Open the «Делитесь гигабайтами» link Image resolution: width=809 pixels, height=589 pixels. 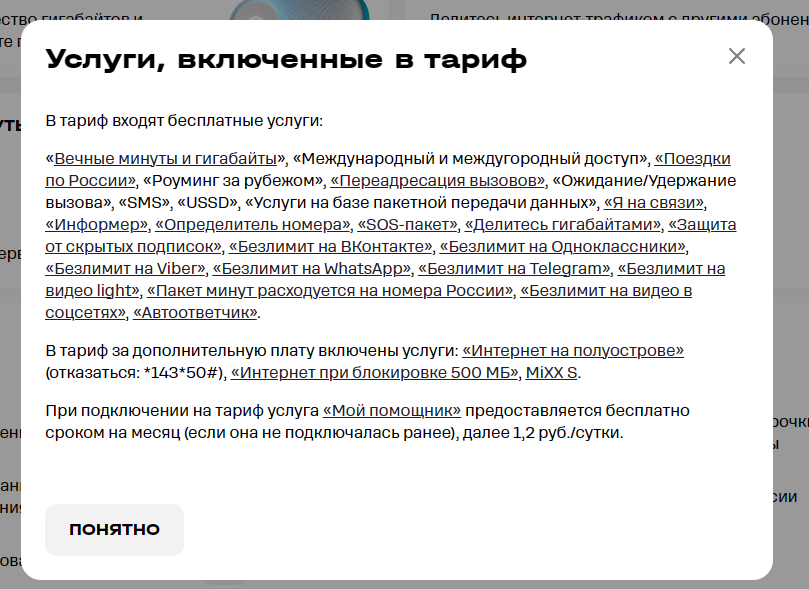click(x=563, y=225)
